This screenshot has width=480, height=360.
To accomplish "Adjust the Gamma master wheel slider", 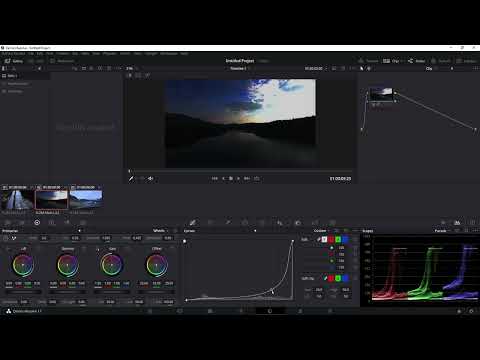I will click(68, 292).
